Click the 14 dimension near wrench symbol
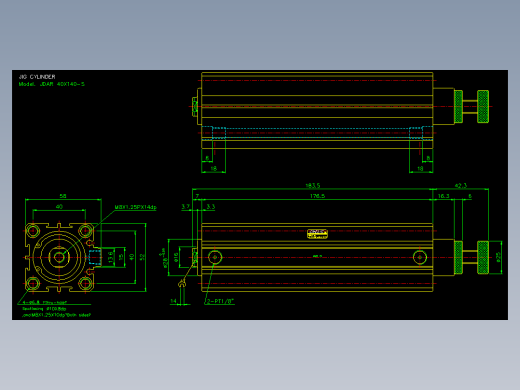Screen dimensions: 520x390 click(x=173, y=301)
